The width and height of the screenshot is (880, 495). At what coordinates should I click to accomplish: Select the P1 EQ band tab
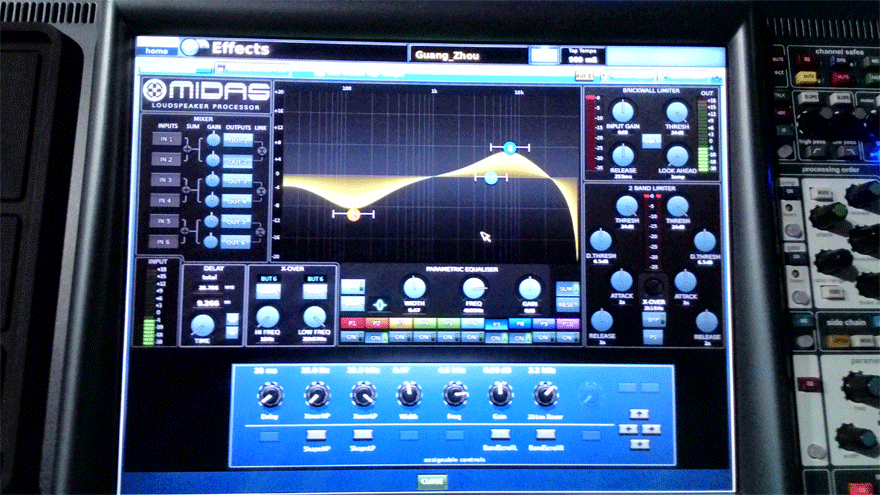click(x=352, y=324)
